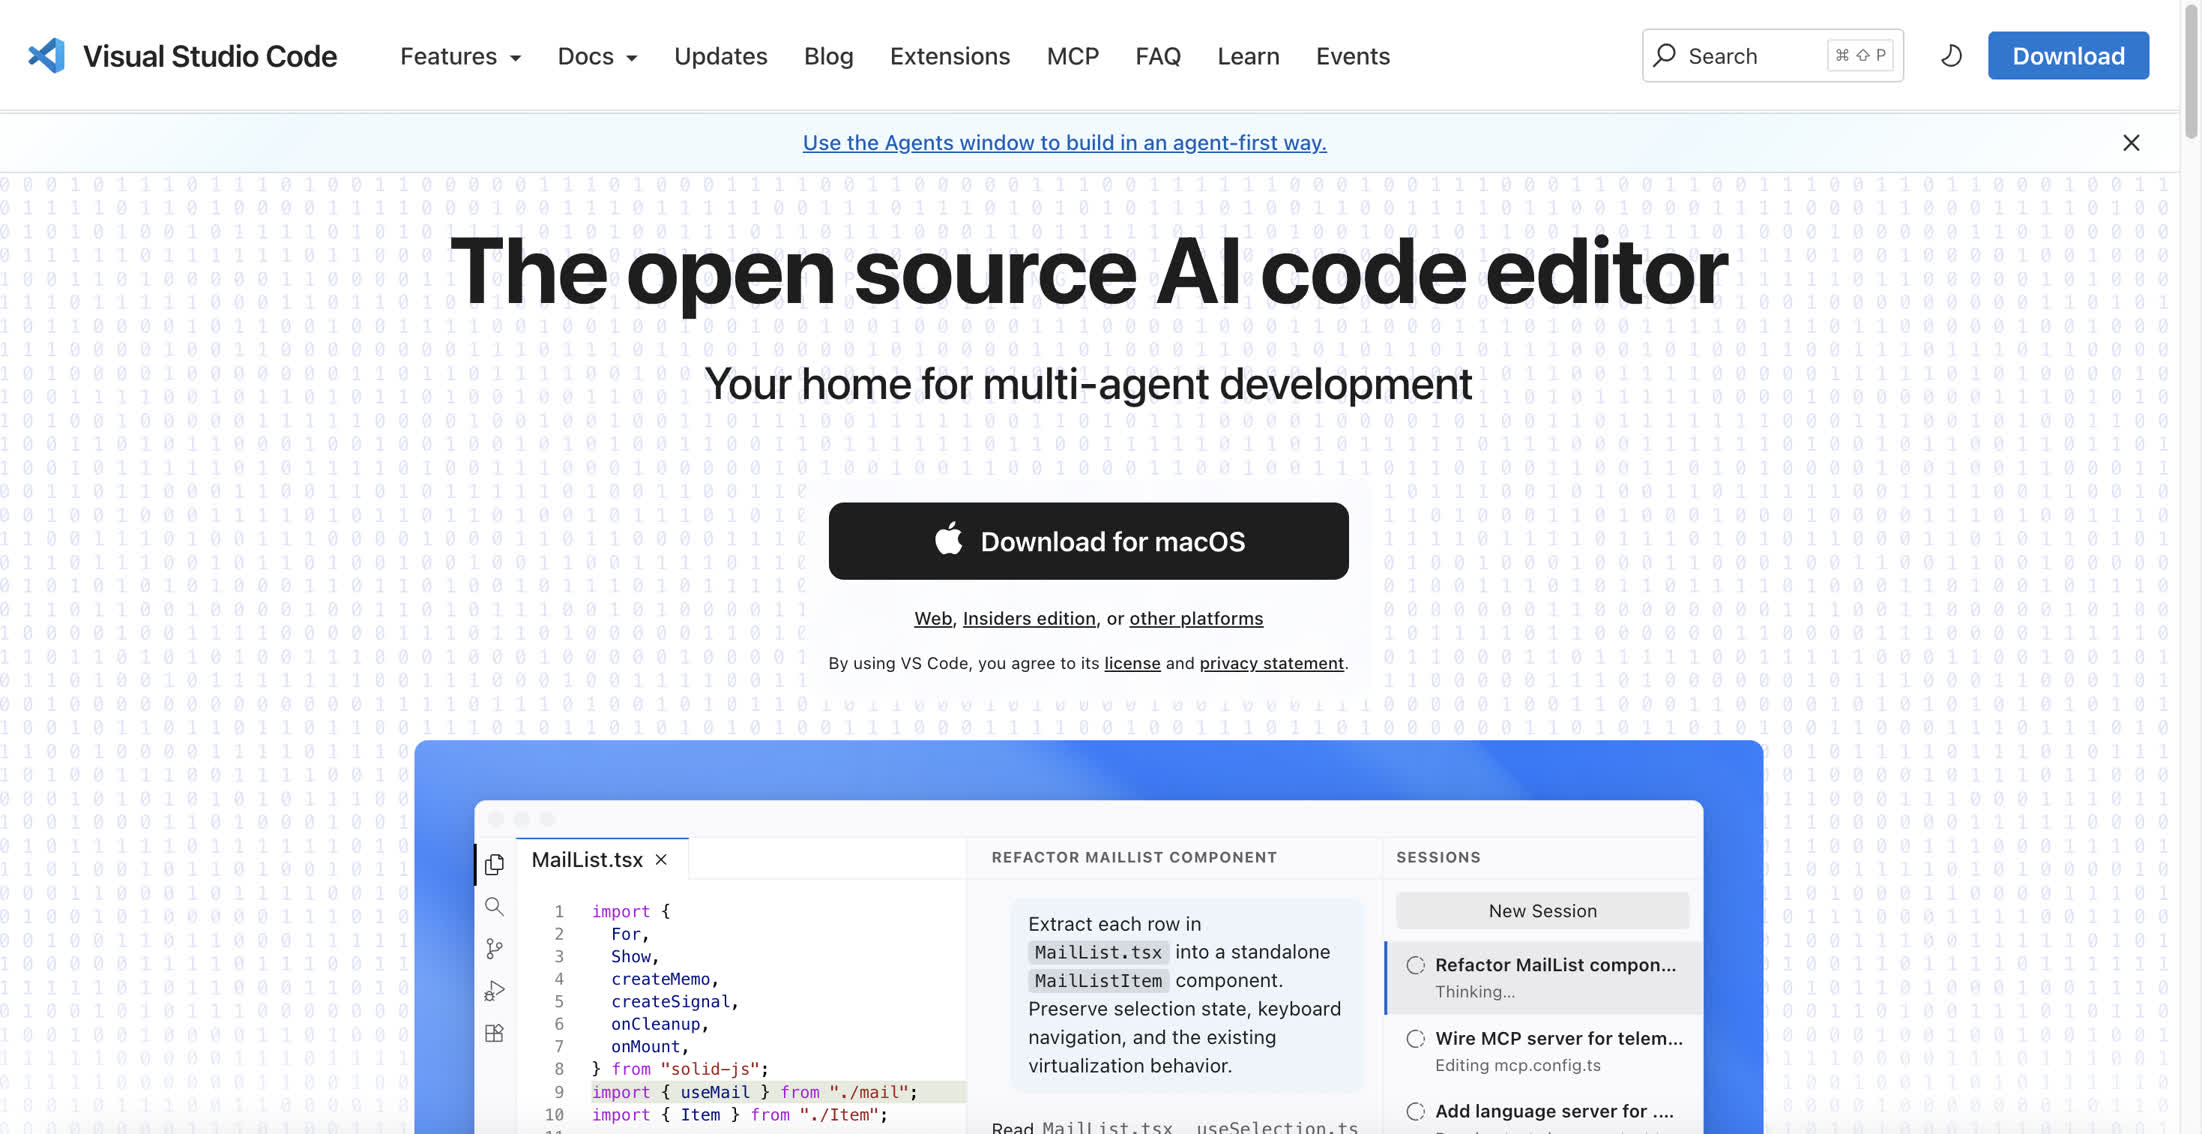
Task: Click REFACTOR MAILLIST COMPONENT heading
Action: (x=1134, y=857)
